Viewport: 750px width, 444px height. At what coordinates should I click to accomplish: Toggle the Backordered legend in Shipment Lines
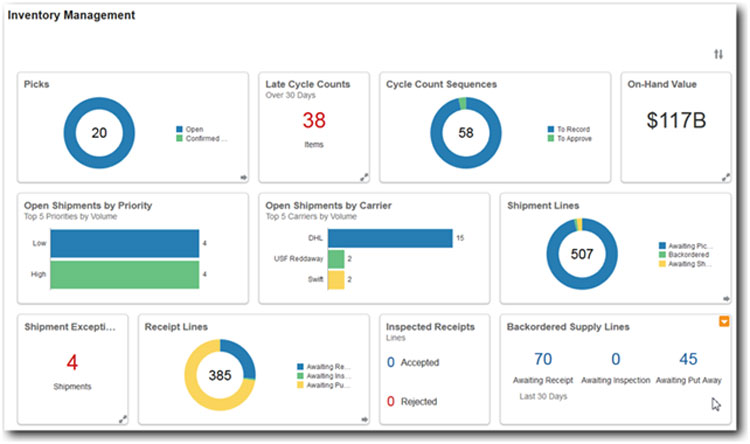tap(688, 254)
